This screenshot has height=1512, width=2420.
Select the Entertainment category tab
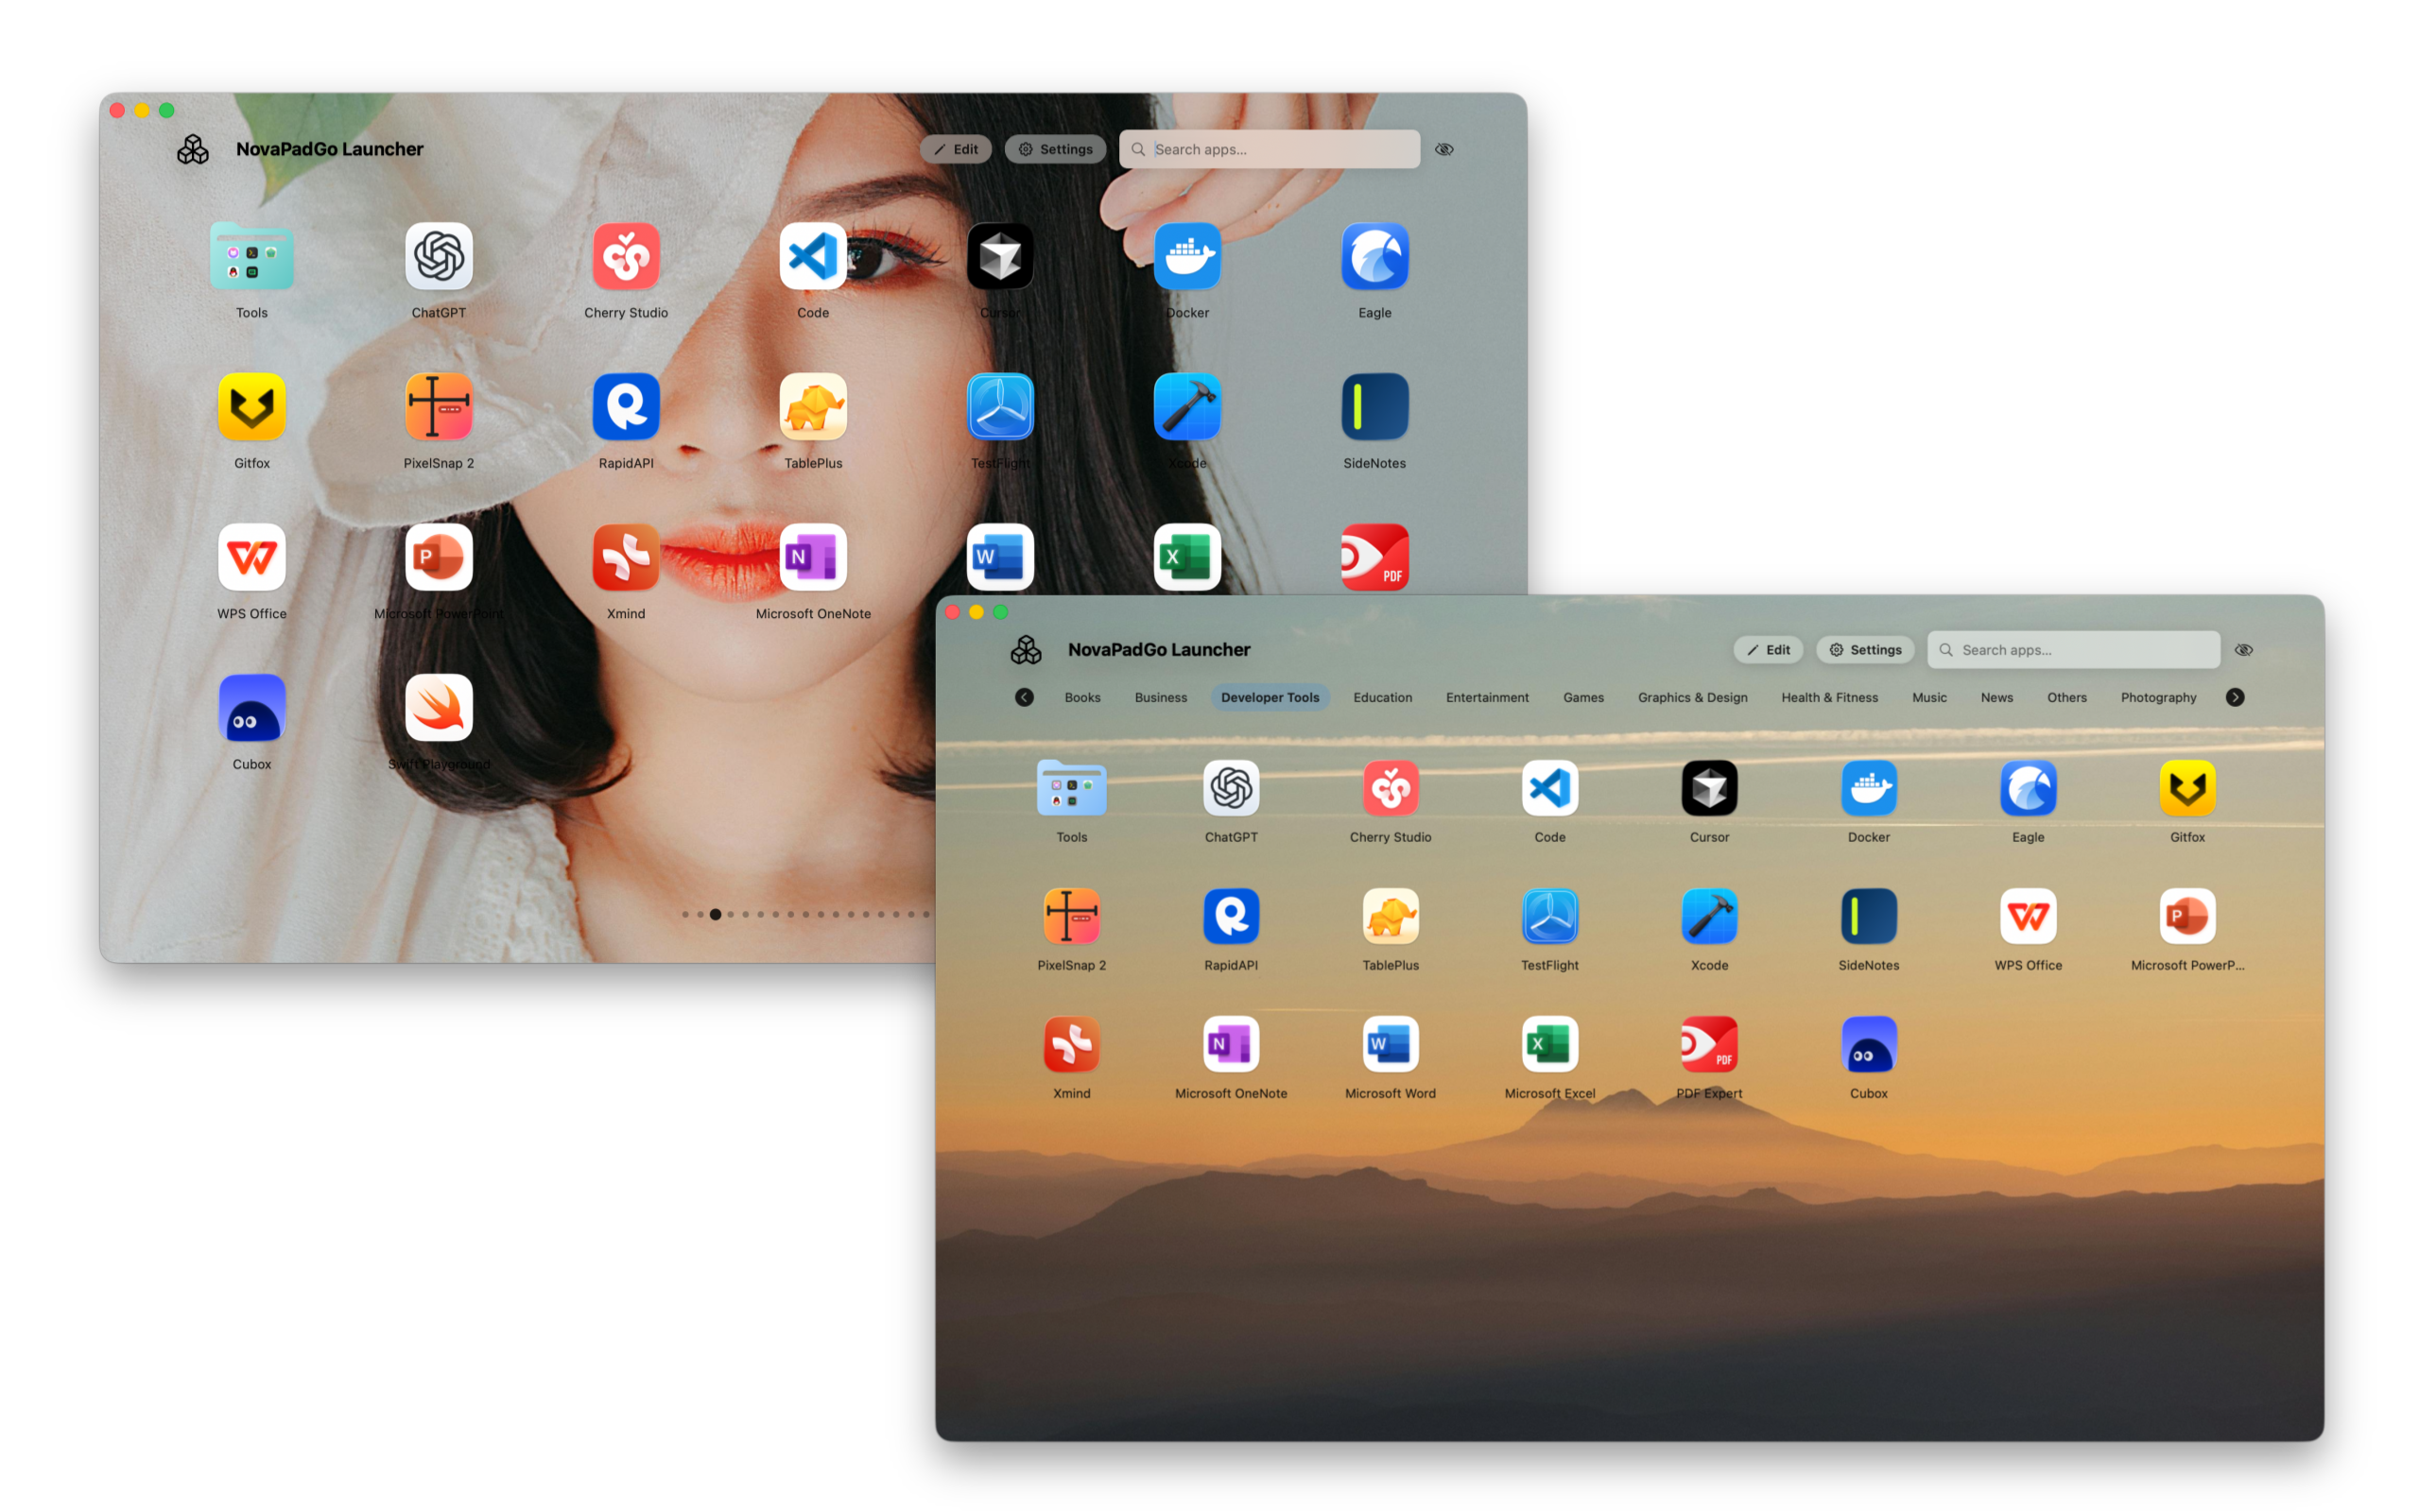1486,698
